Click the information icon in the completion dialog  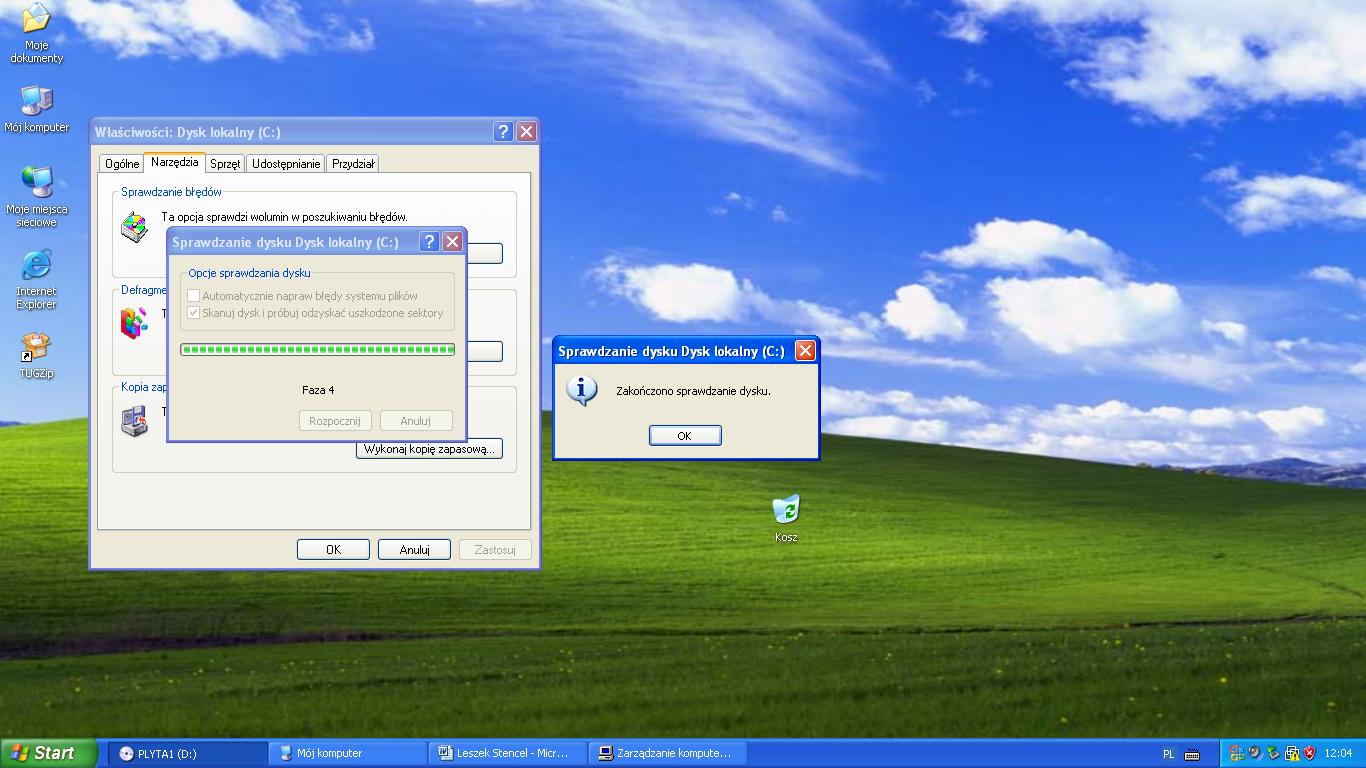coord(582,390)
